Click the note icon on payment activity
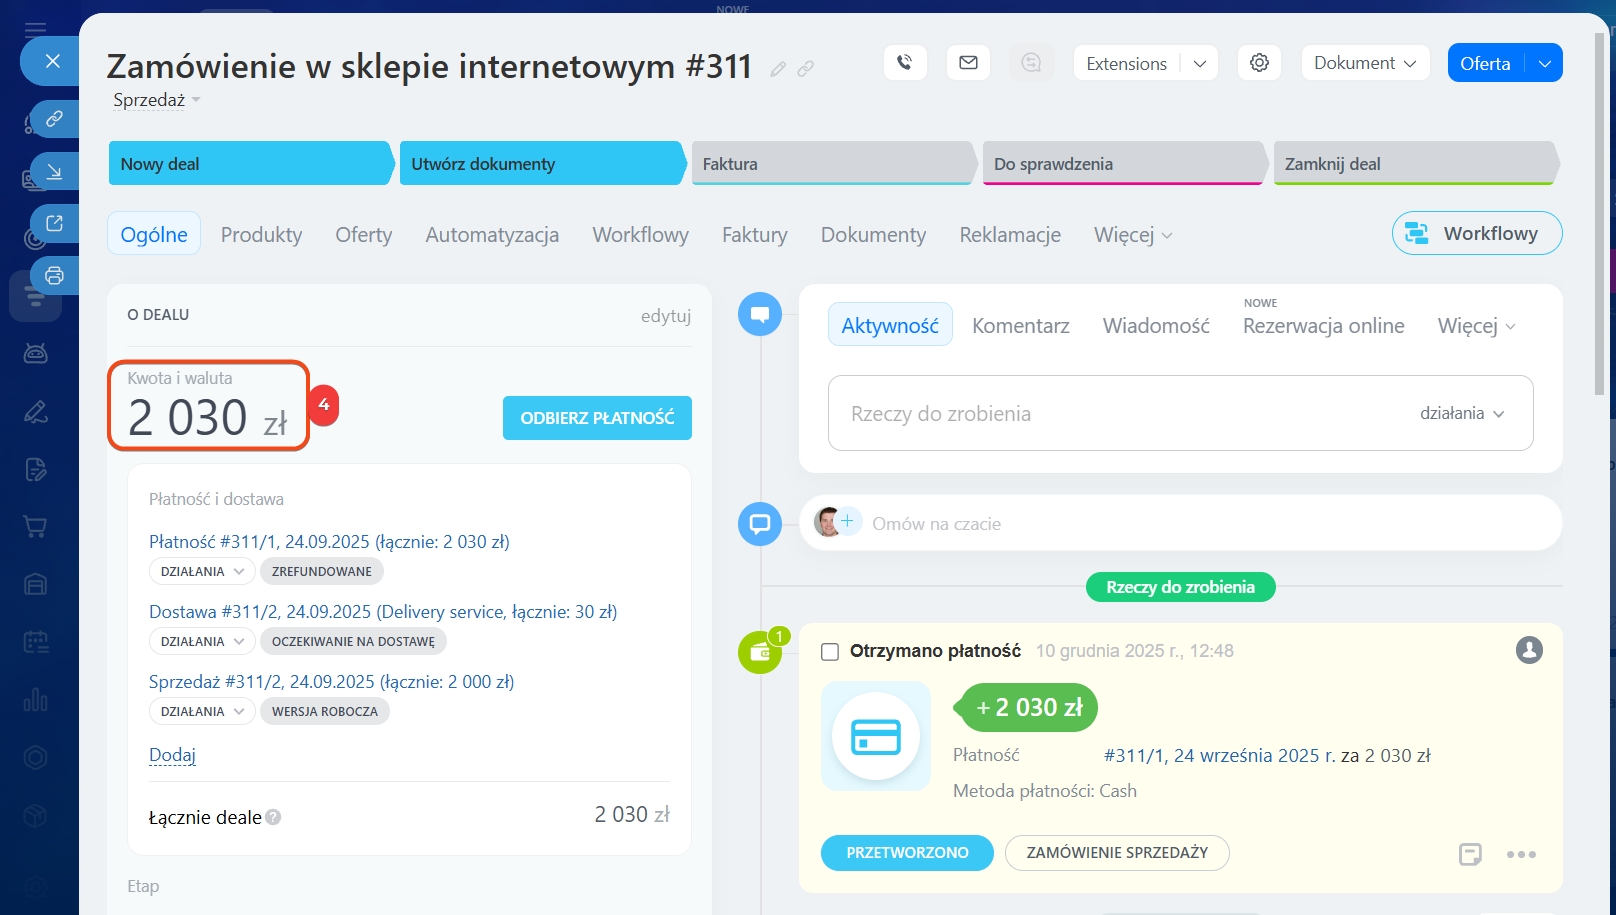This screenshot has height=915, width=1616. point(1469,854)
